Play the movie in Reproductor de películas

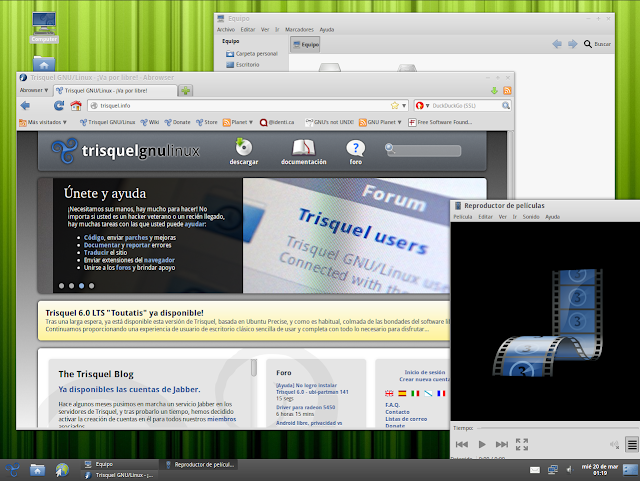pos(482,444)
